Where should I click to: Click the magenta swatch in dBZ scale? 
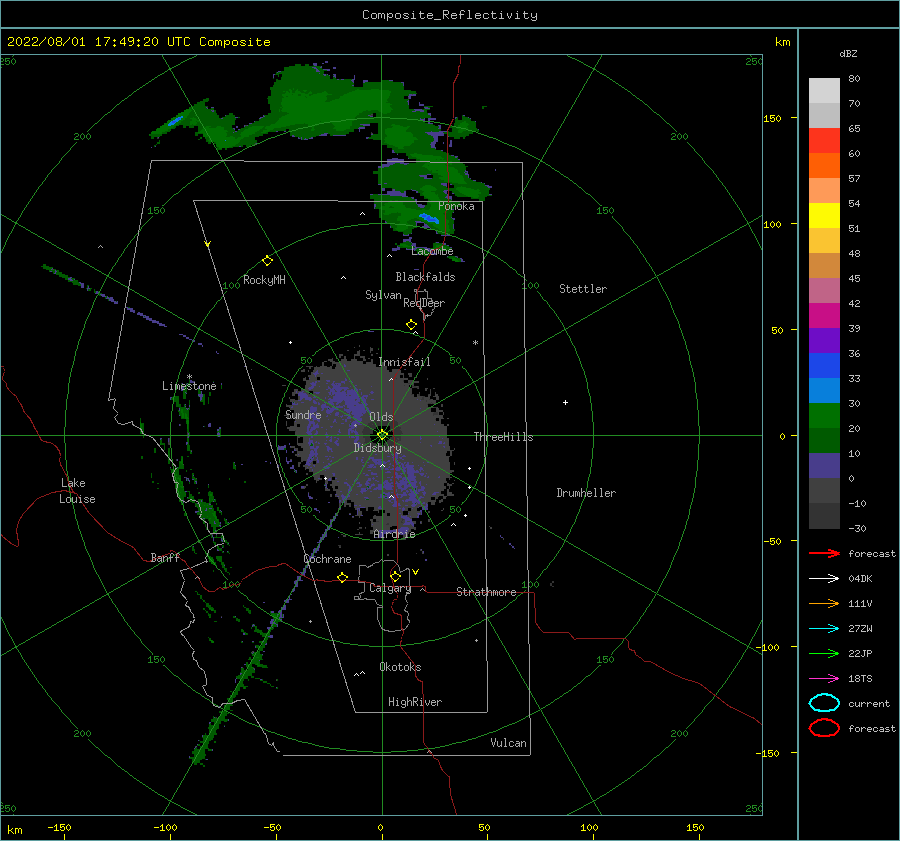(824, 315)
